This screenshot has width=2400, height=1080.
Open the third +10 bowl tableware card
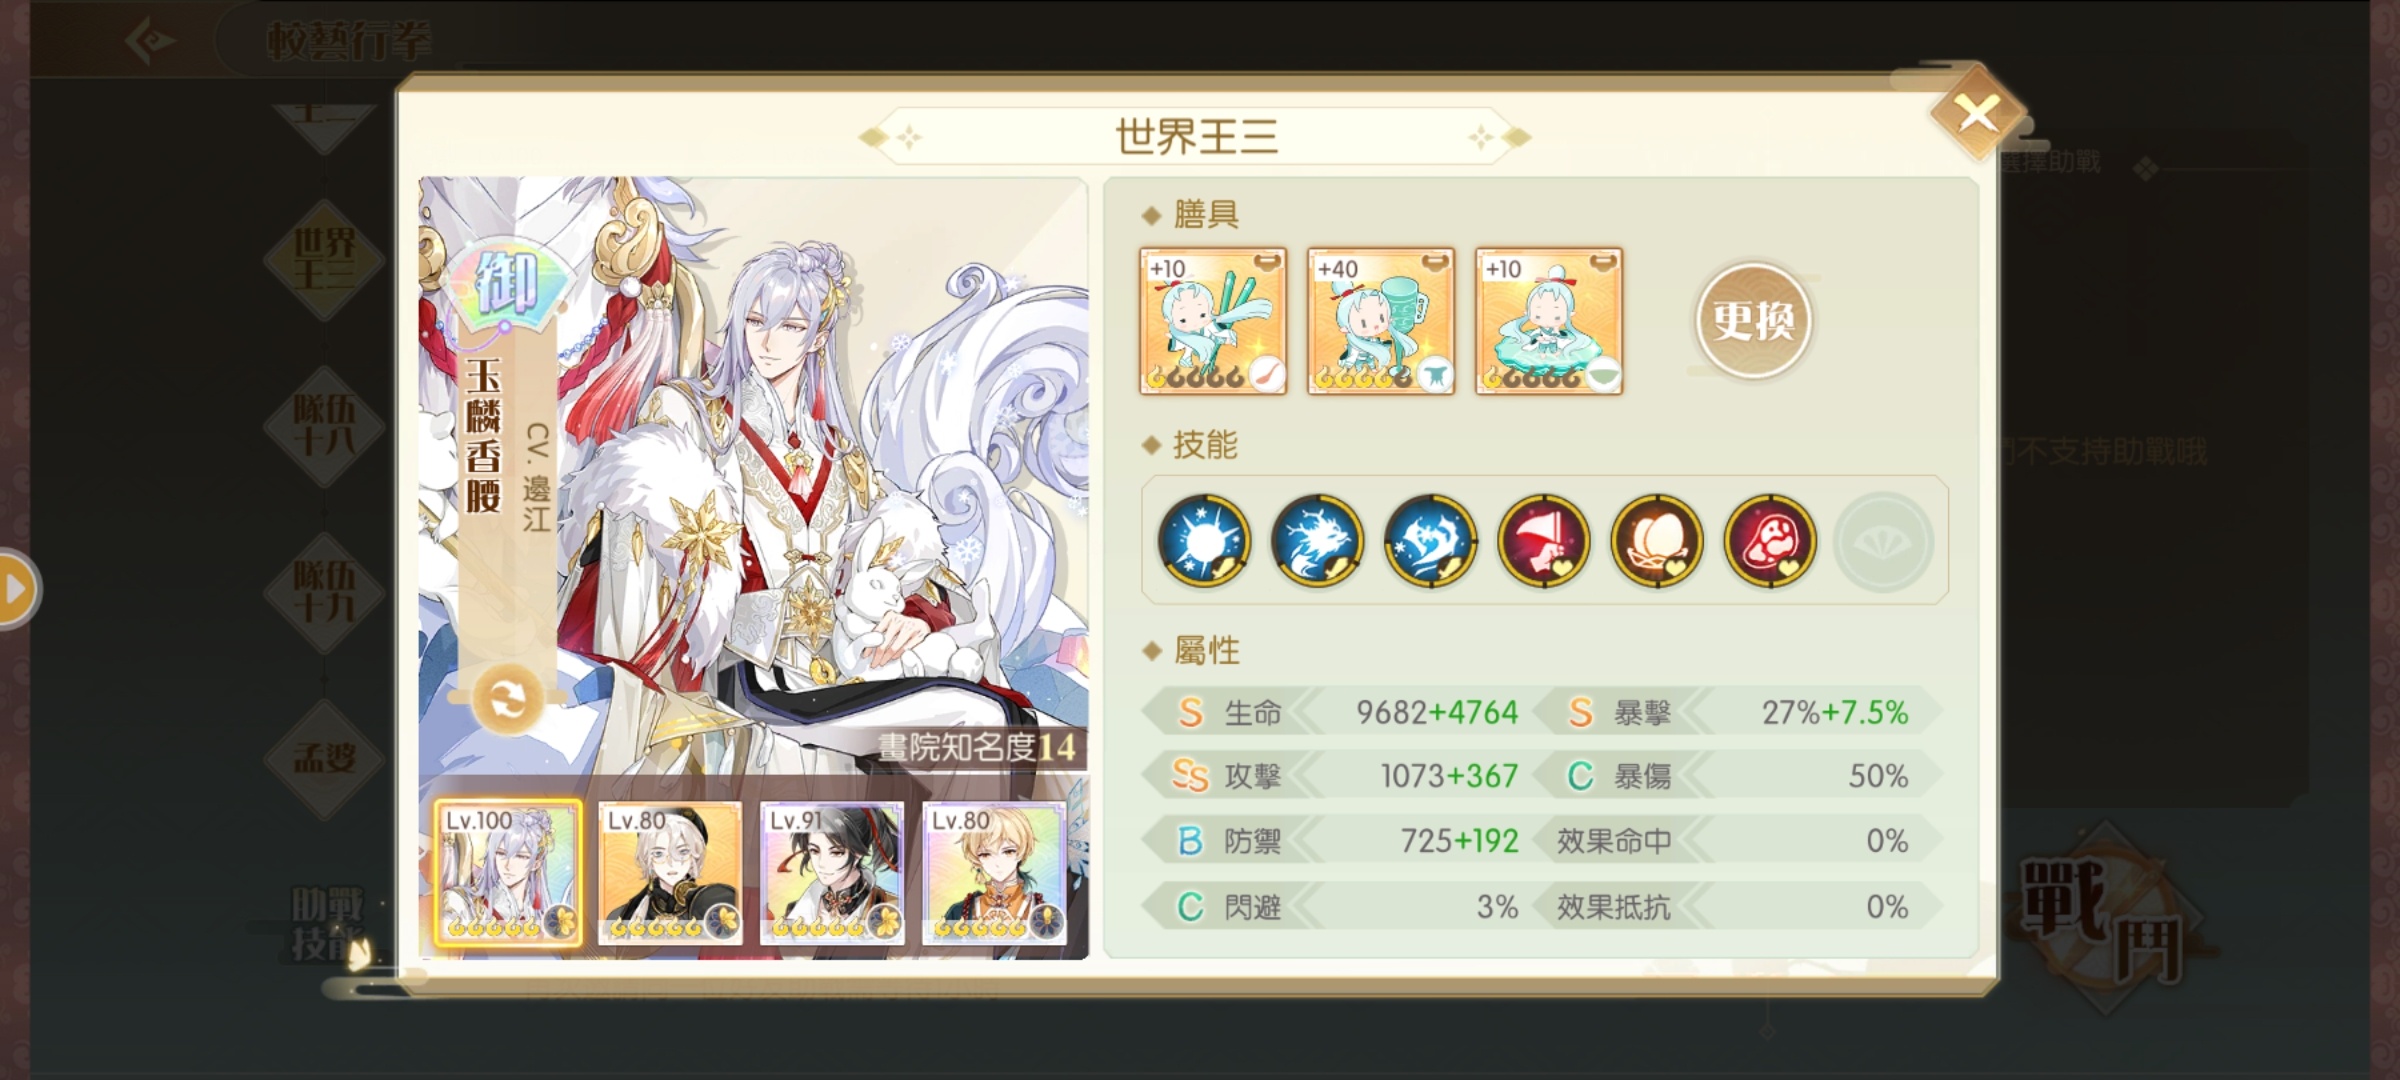tap(1549, 321)
